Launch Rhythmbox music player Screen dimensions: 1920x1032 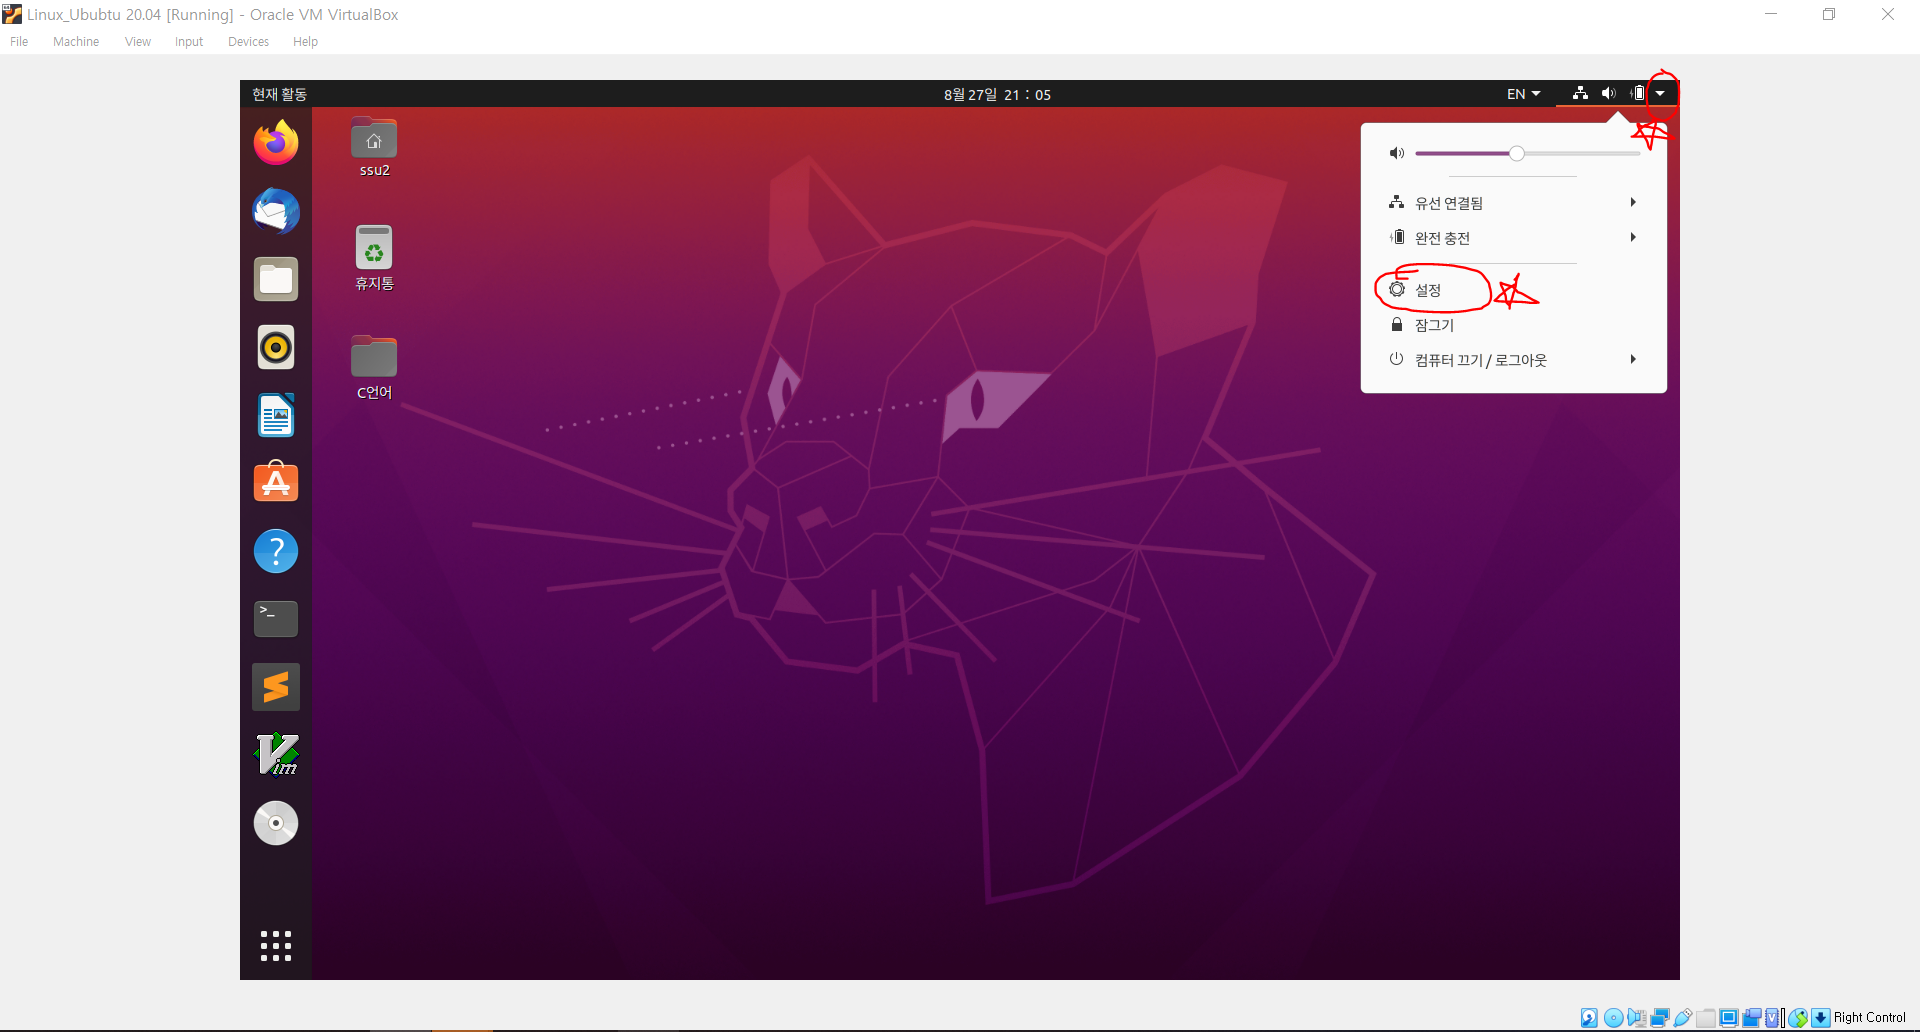pos(276,347)
